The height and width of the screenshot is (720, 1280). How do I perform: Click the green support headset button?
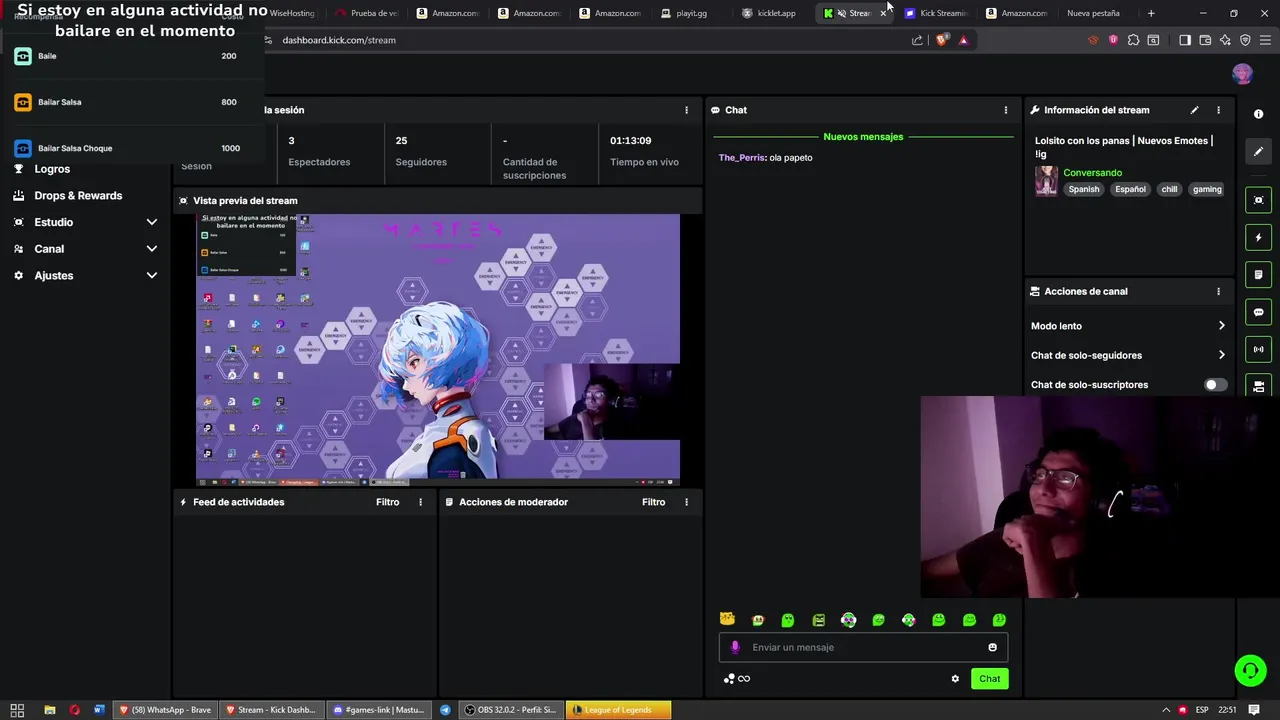pos(1250,670)
